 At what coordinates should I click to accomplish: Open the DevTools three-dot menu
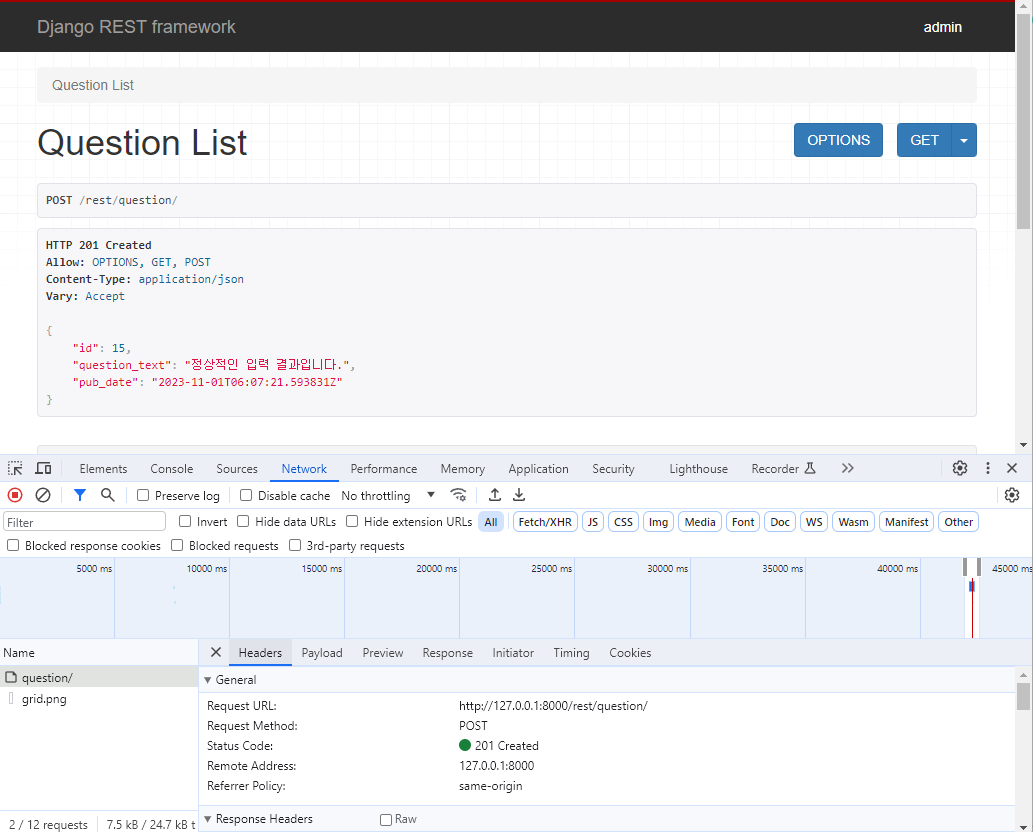tap(988, 468)
